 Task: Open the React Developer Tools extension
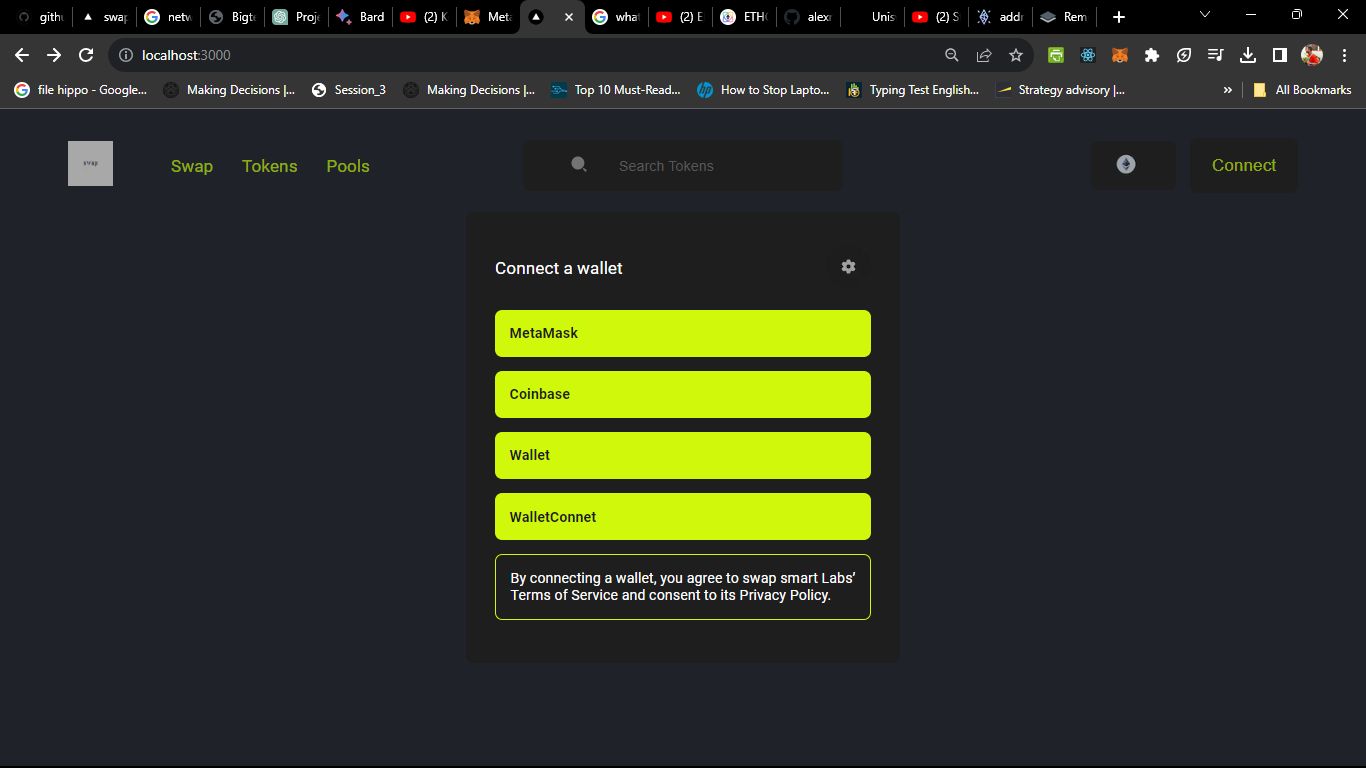[x=1088, y=55]
